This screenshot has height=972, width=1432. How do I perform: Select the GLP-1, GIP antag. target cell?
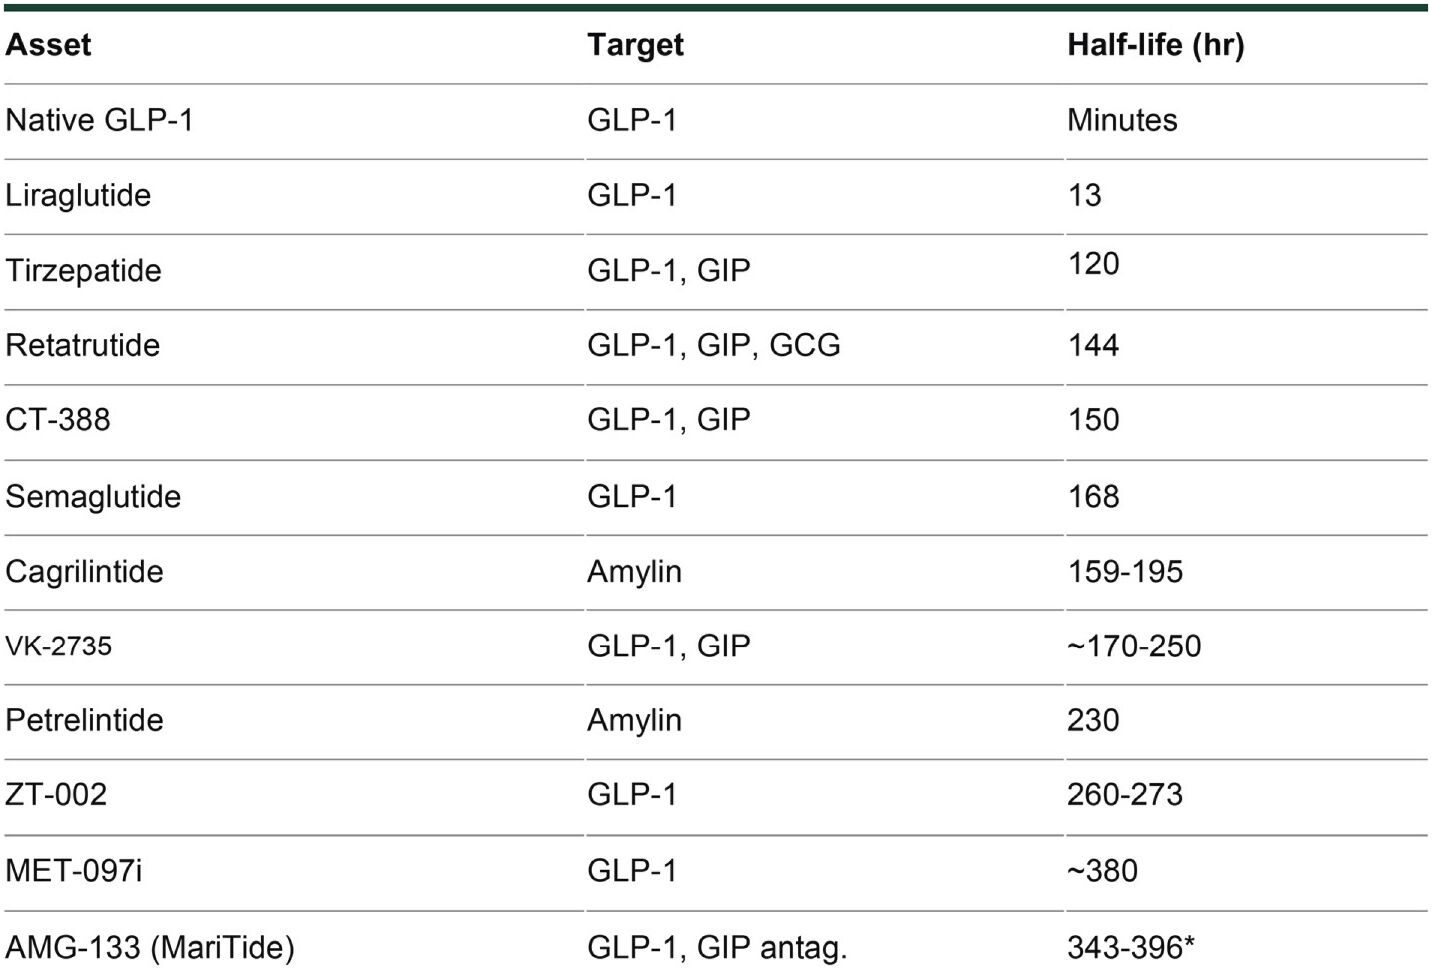point(716,946)
